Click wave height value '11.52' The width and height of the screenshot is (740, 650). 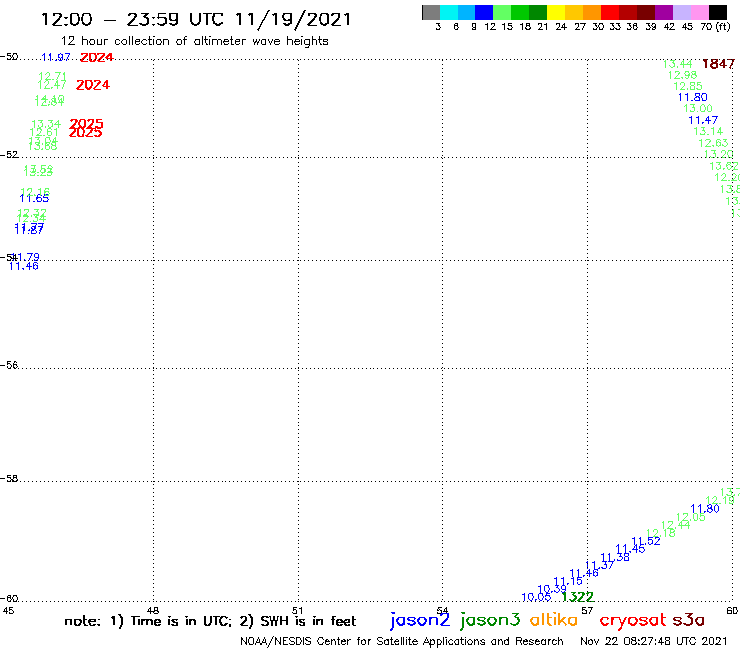tap(646, 541)
